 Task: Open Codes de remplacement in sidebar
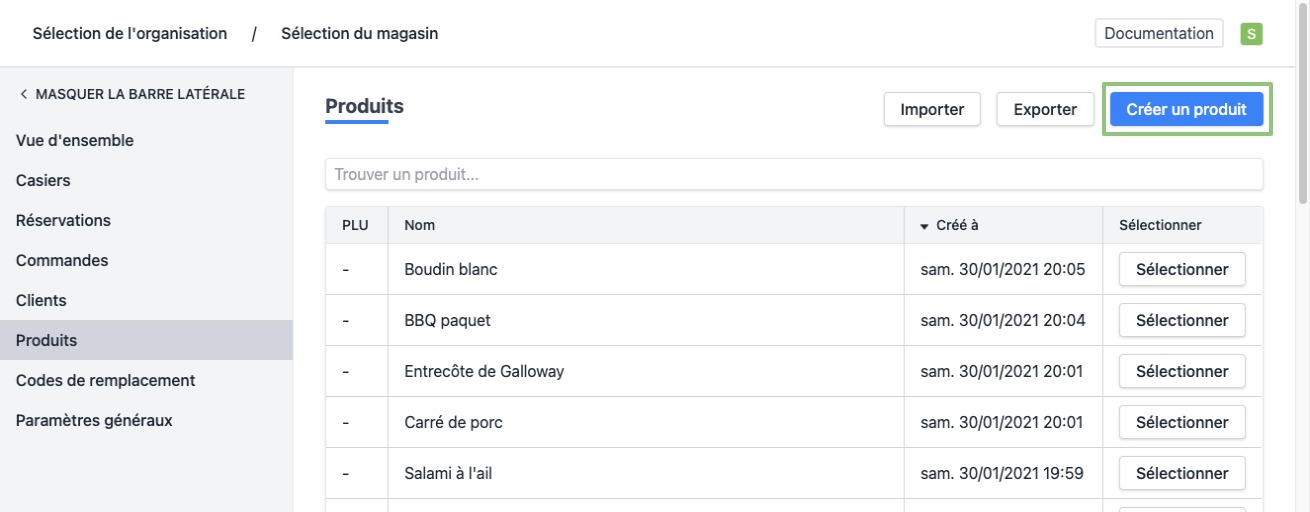tap(105, 380)
